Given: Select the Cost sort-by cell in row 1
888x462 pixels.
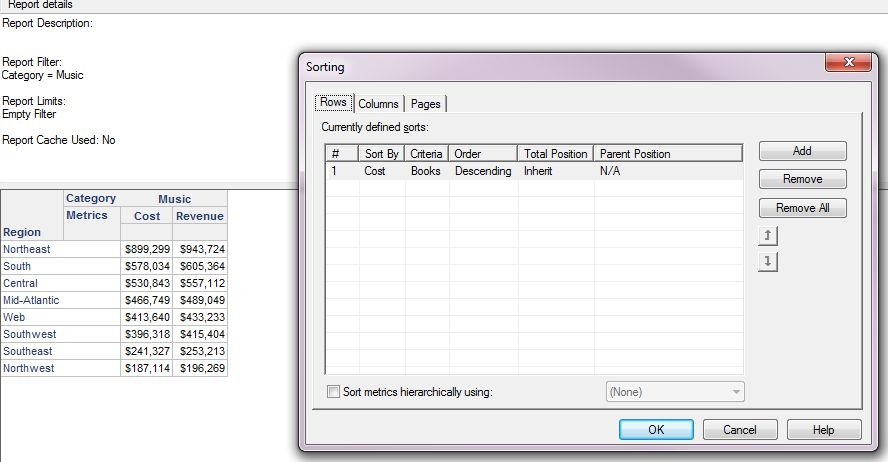Looking at the screenshot, I should tap(375, 171).
